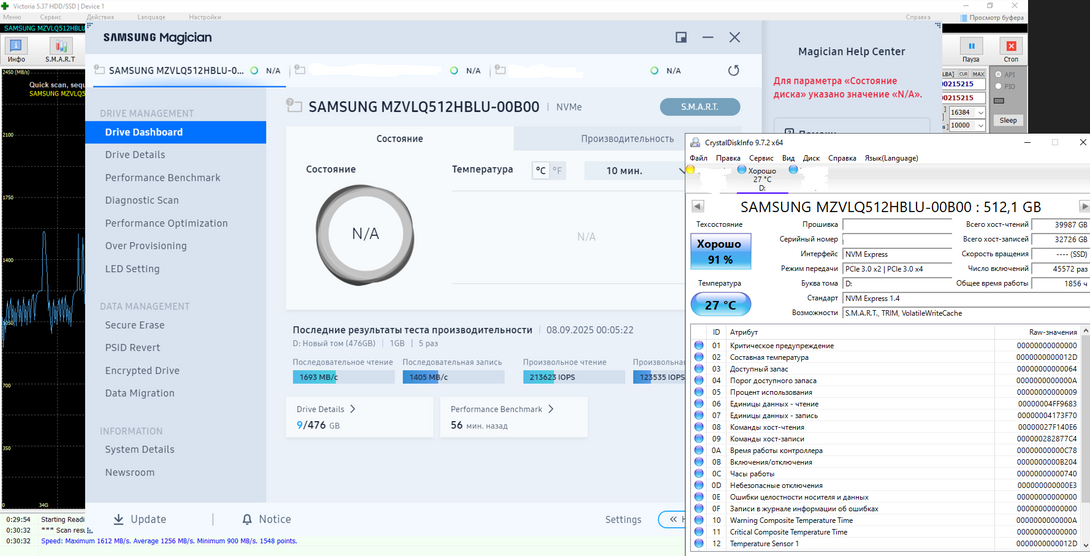Open the 10000 timeout dropdown
The height and width of the screenshot is (556, 1090).
(x=967, y=125)
